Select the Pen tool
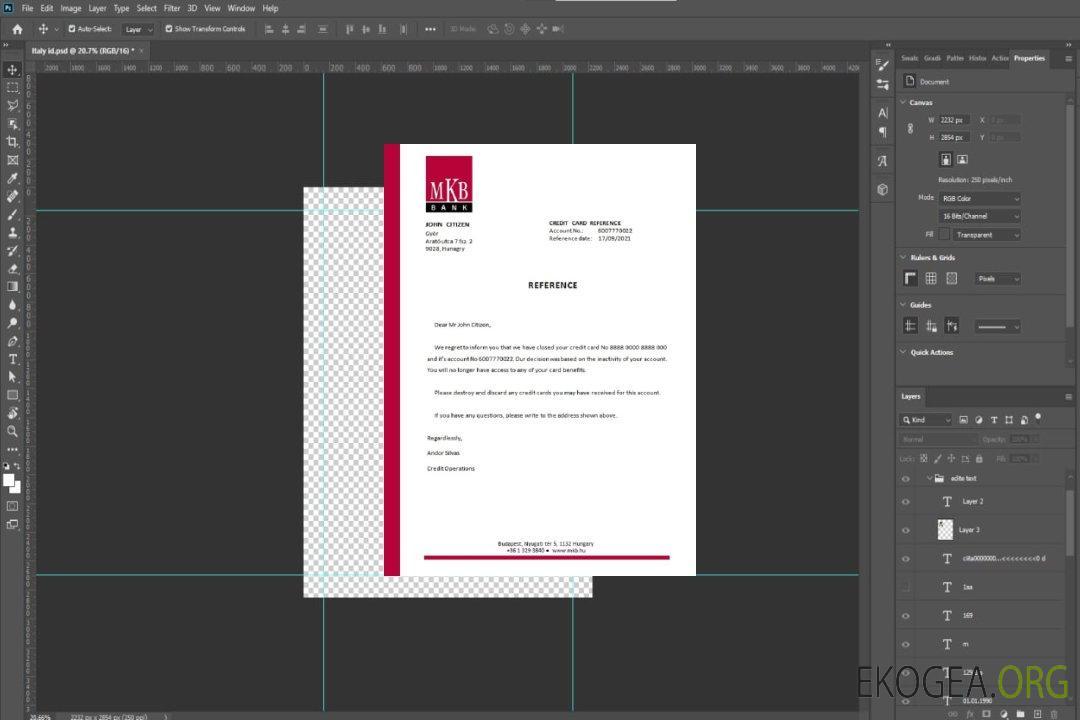 (12, 341)
